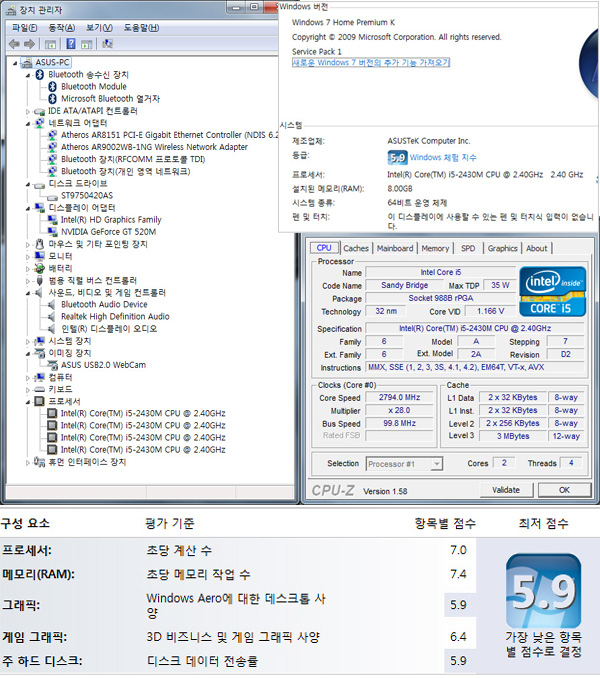Open the Windows 체험 지수 link
This screenshot has height=678, width=600.
[443, 157]
